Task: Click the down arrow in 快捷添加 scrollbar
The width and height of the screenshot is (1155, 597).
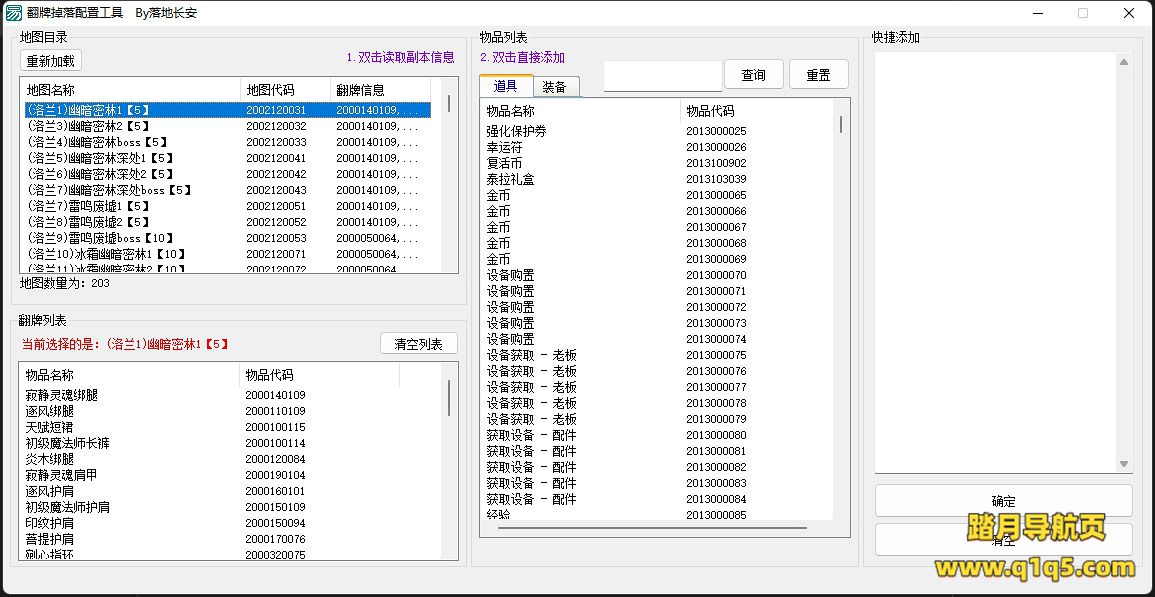Action: tap(1124, 464)
